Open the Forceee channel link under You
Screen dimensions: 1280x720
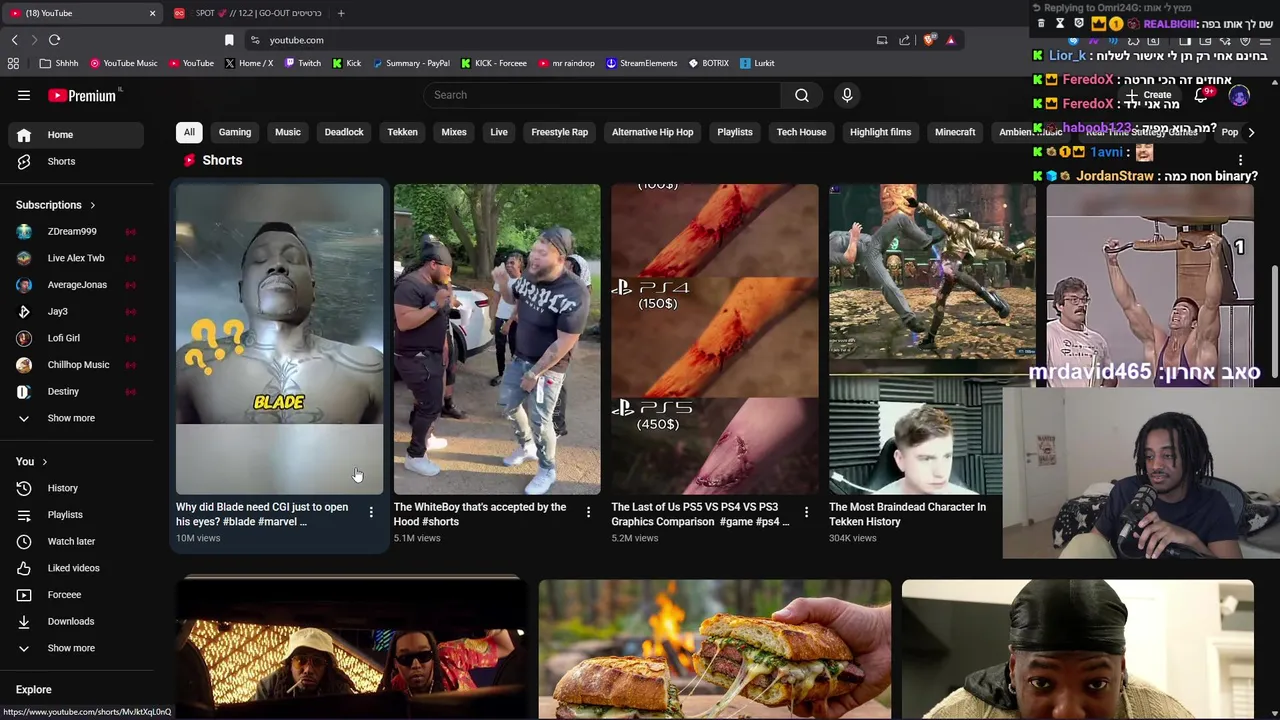(x=77, y=595)
